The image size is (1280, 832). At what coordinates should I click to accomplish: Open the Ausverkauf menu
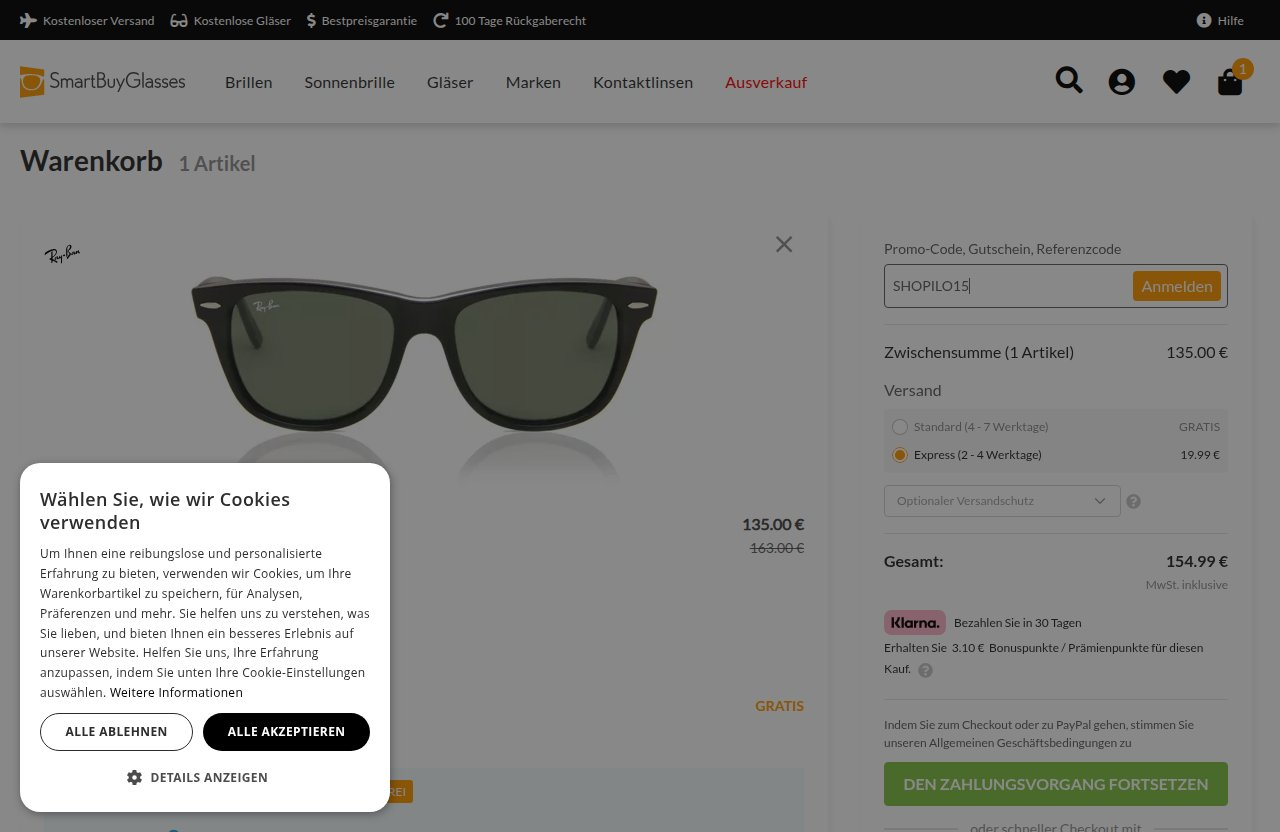pos(766,82)
